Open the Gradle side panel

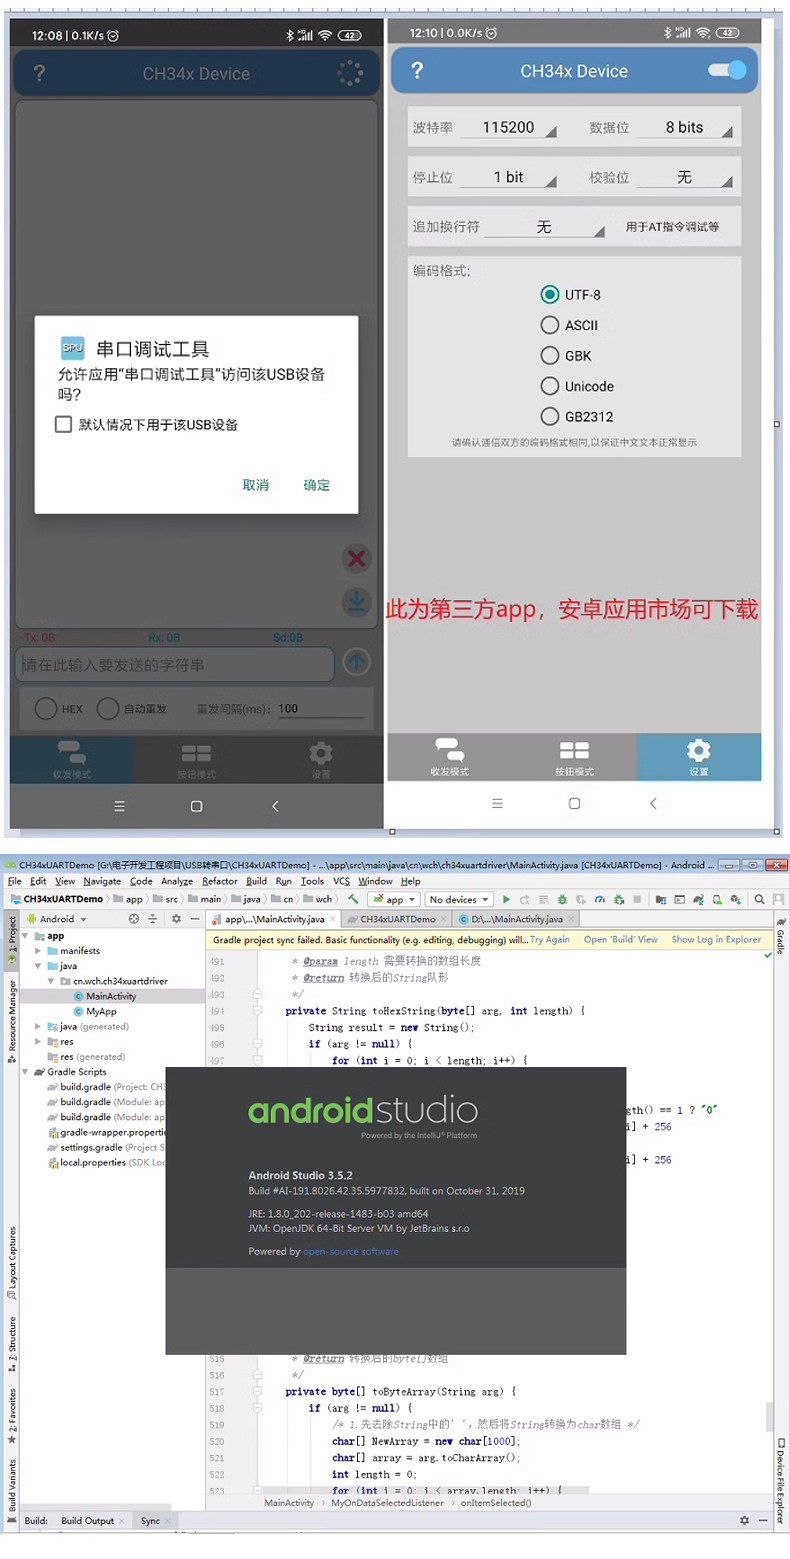[x=780, y=935]
